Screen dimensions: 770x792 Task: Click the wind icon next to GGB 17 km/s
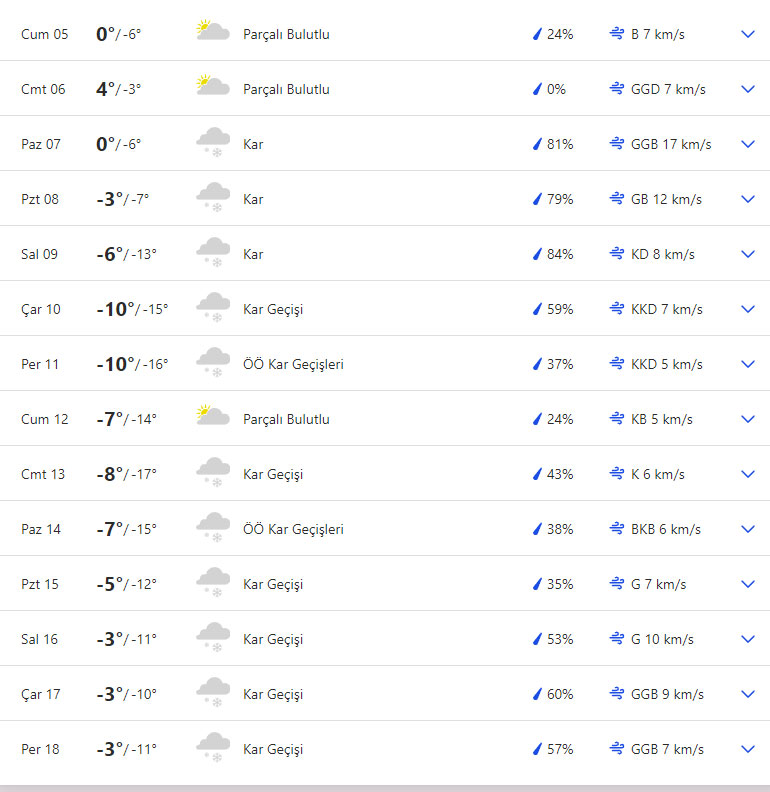pos(617,144)
